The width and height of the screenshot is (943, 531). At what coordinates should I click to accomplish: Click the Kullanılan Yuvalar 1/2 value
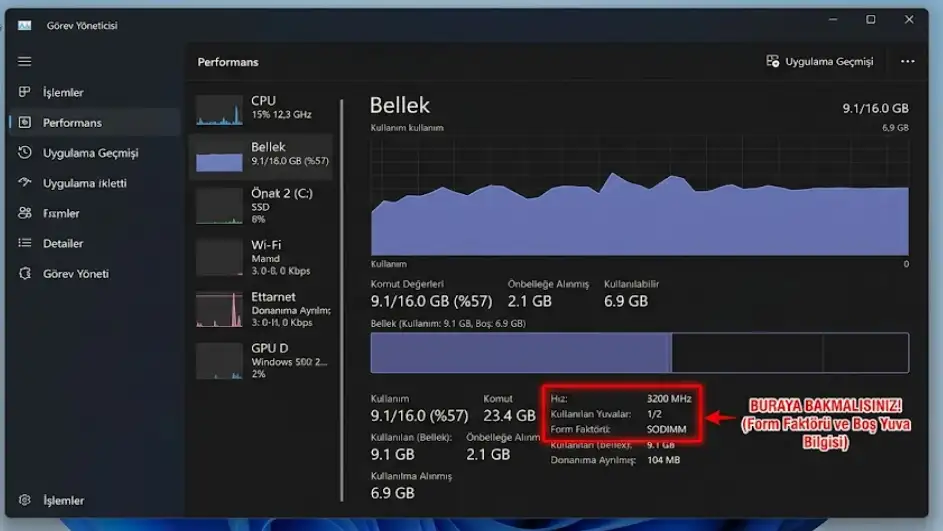tap(654, 414)
